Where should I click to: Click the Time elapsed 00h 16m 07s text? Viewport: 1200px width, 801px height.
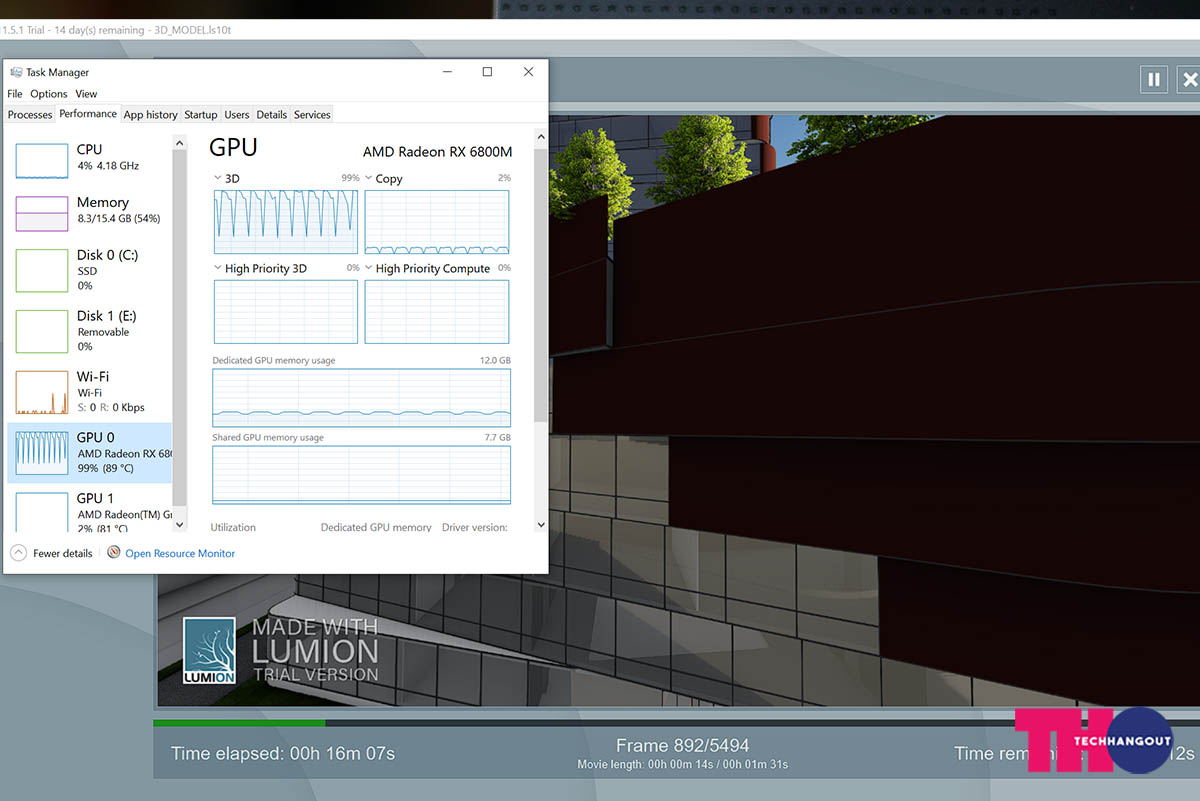click(283, 753)
